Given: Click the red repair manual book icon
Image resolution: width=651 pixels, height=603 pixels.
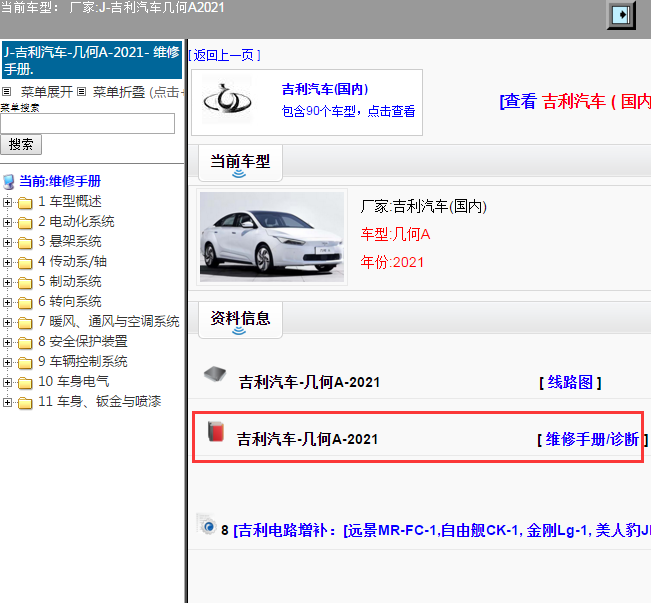Looking at the screenshot, I should [x=216, y=431].
